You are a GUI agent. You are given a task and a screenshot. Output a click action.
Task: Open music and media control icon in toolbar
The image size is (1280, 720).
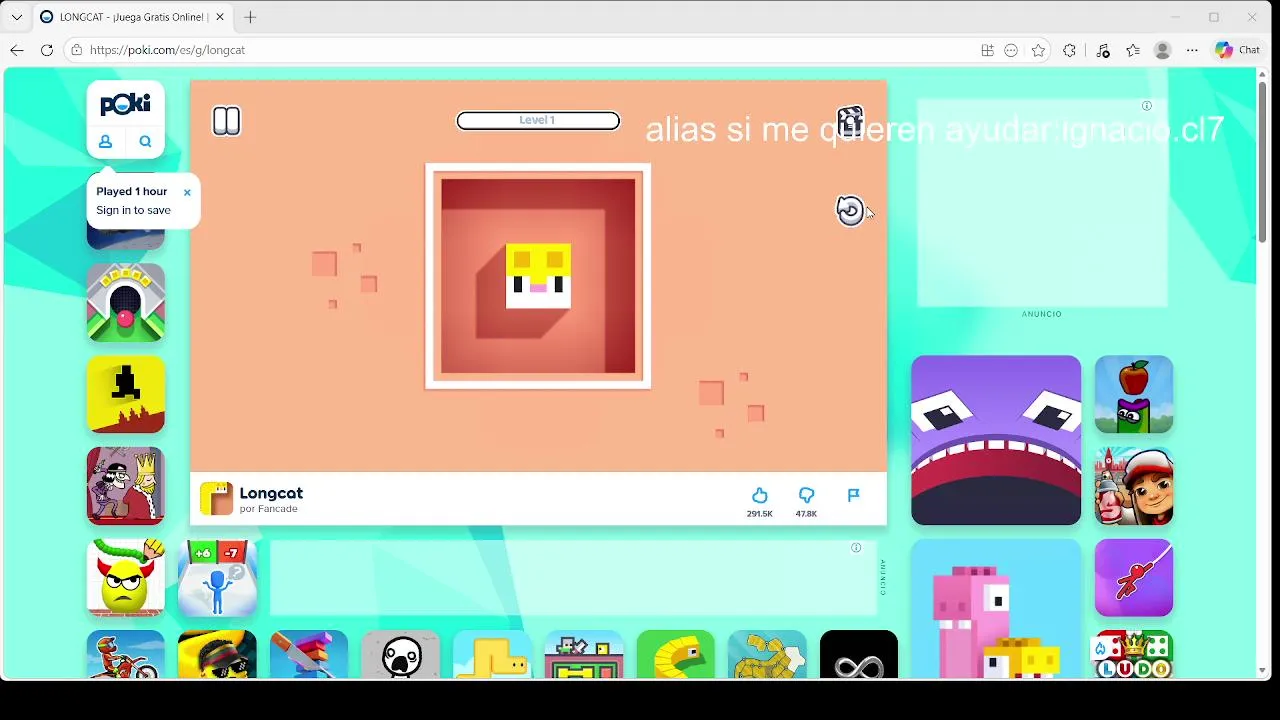point(1103,50)
